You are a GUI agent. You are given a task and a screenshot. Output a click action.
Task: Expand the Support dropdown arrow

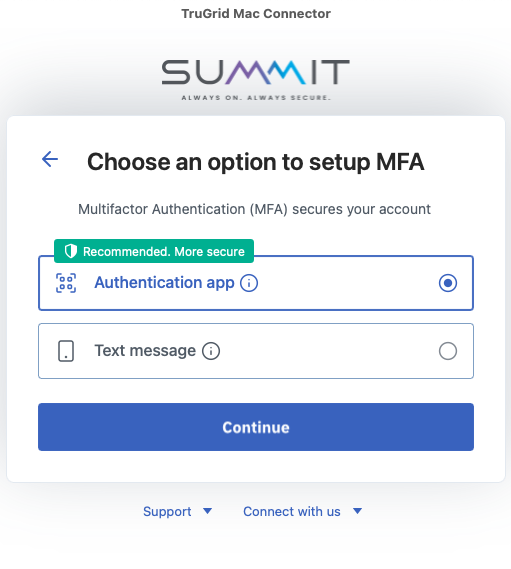[x=208, y=511]
